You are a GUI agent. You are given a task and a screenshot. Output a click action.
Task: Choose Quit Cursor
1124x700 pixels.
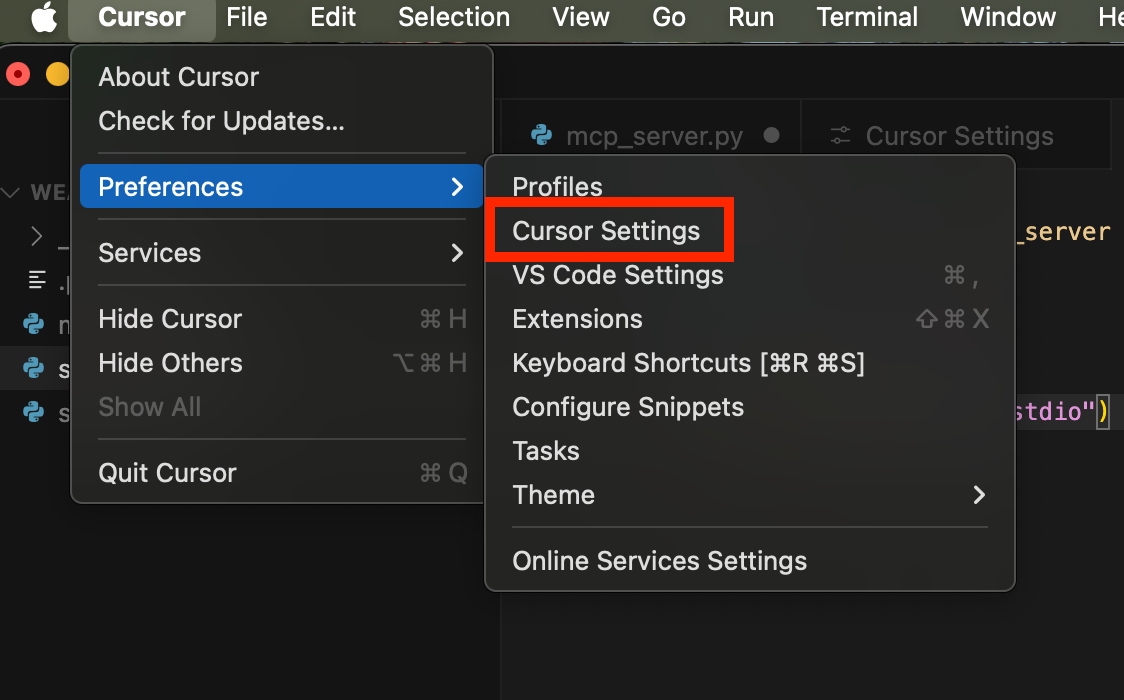[x=281, y=473]
